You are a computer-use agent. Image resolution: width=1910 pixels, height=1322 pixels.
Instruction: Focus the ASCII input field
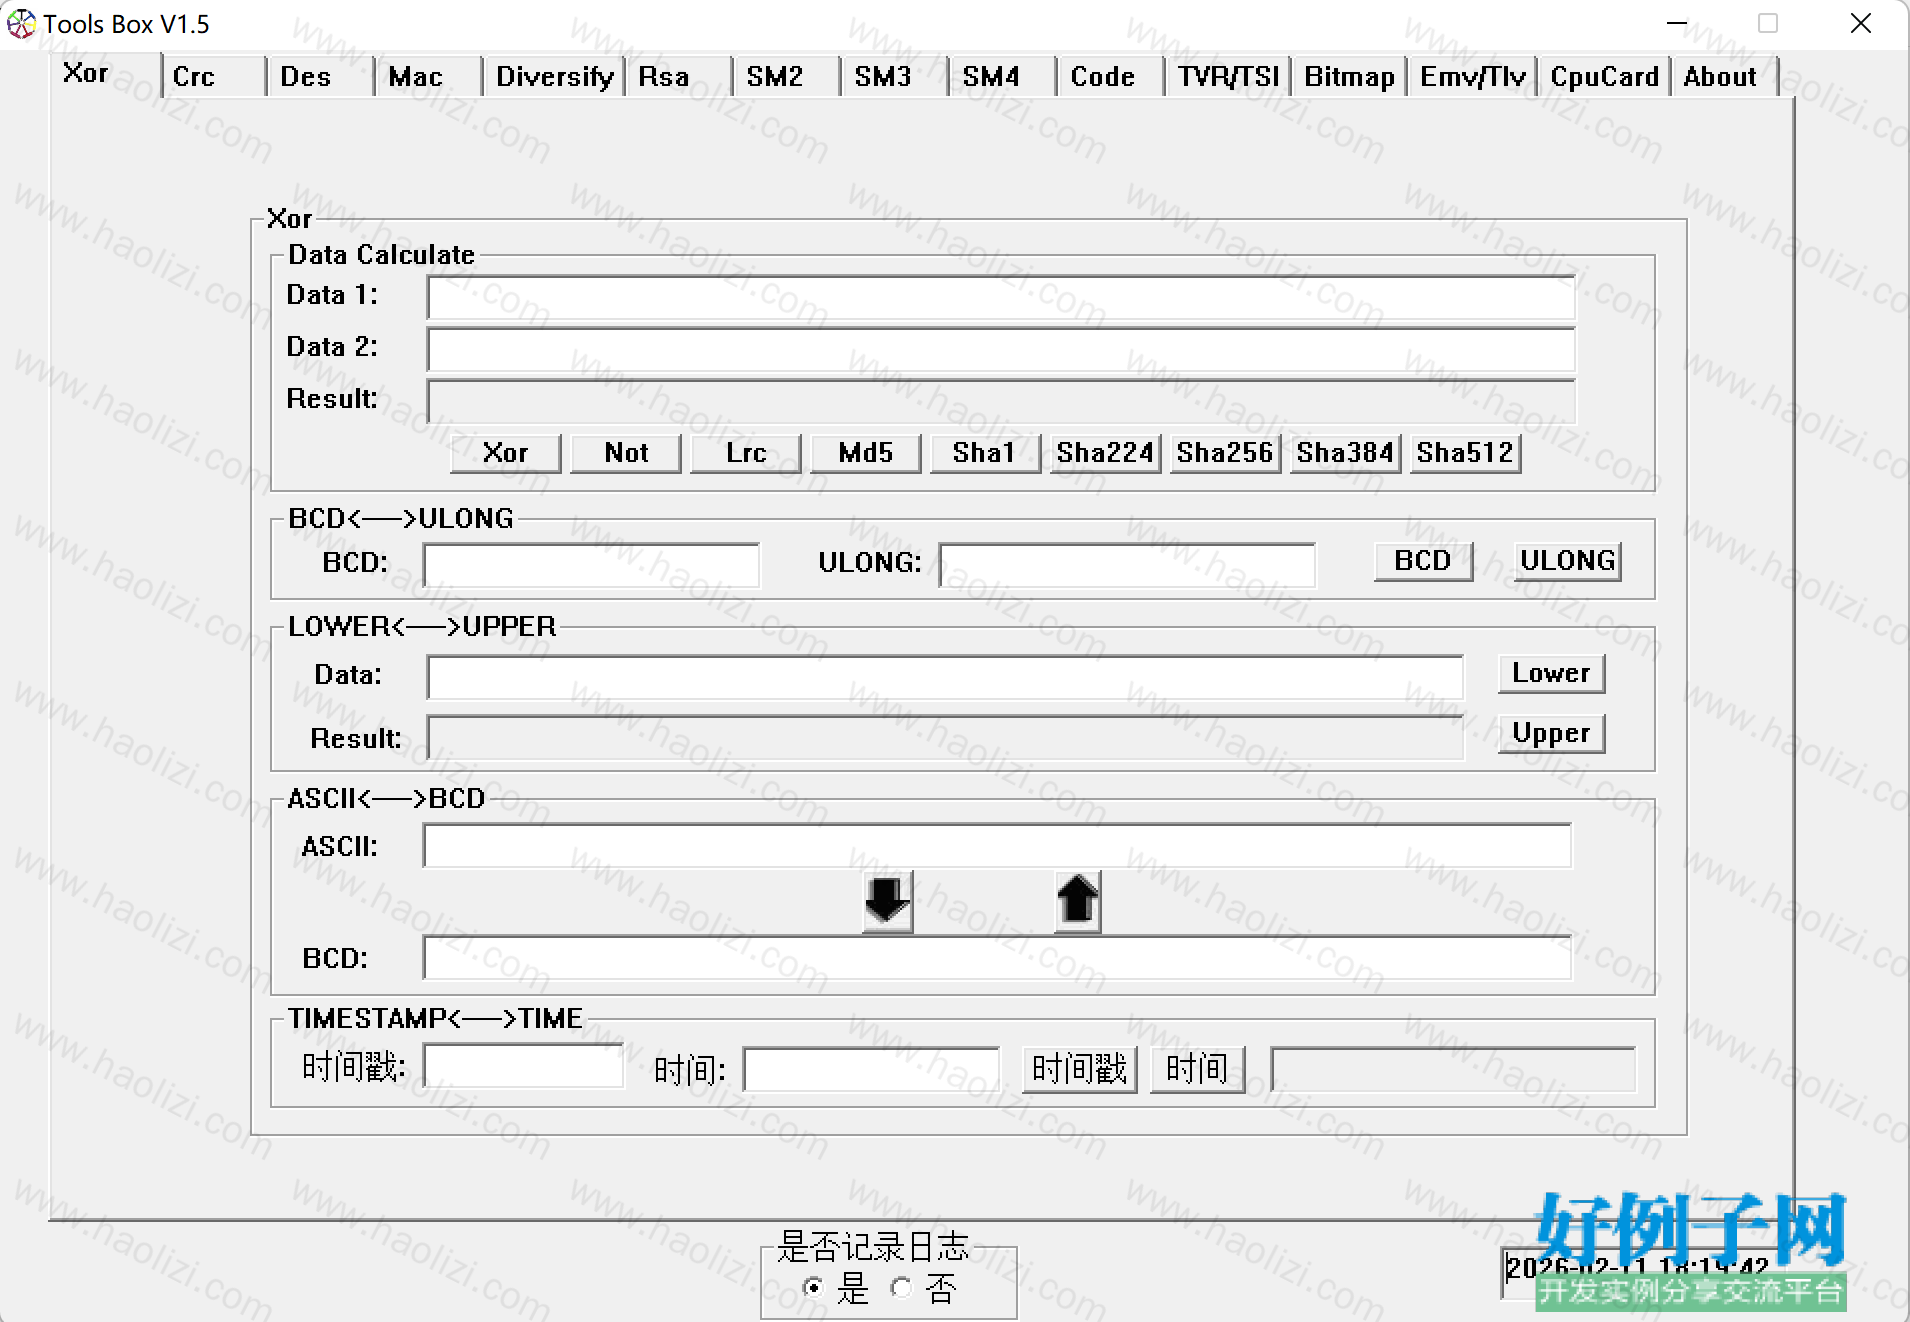coord(997,846)
